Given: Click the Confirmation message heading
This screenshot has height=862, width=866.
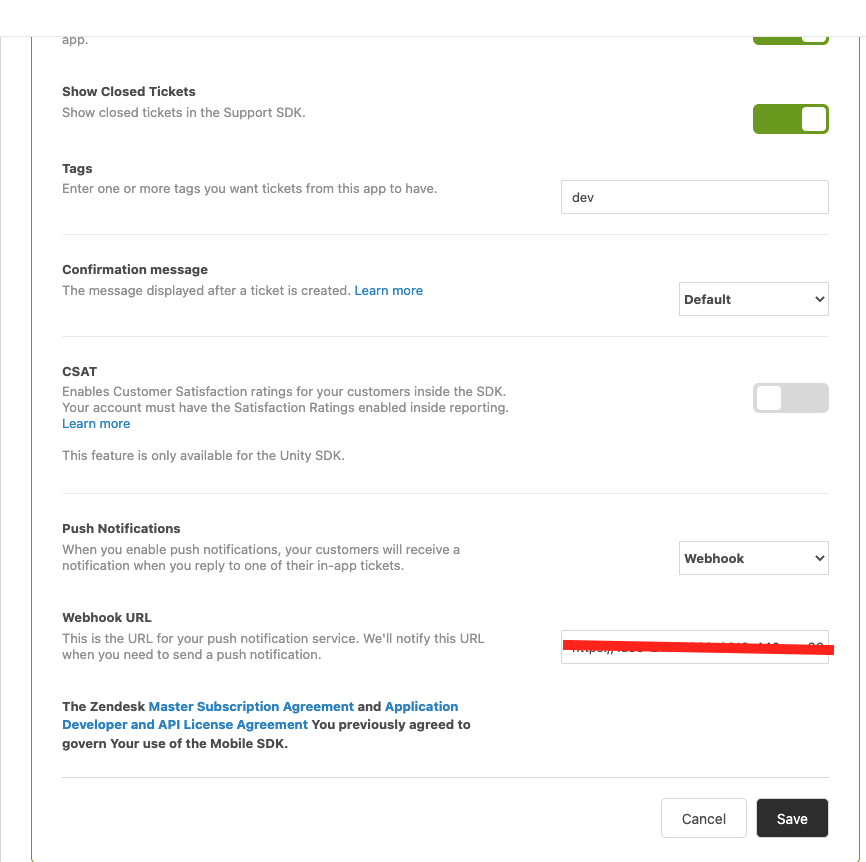Looking at the screenshot, I should 135,270.
